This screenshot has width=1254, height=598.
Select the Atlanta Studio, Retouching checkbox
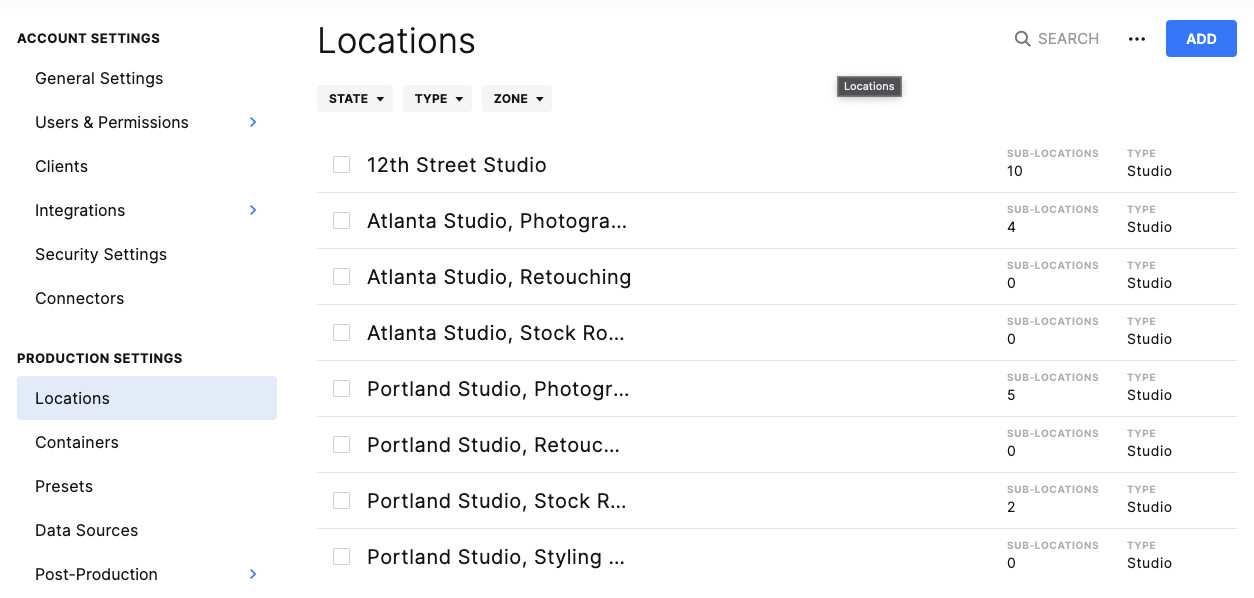[341, 276]
